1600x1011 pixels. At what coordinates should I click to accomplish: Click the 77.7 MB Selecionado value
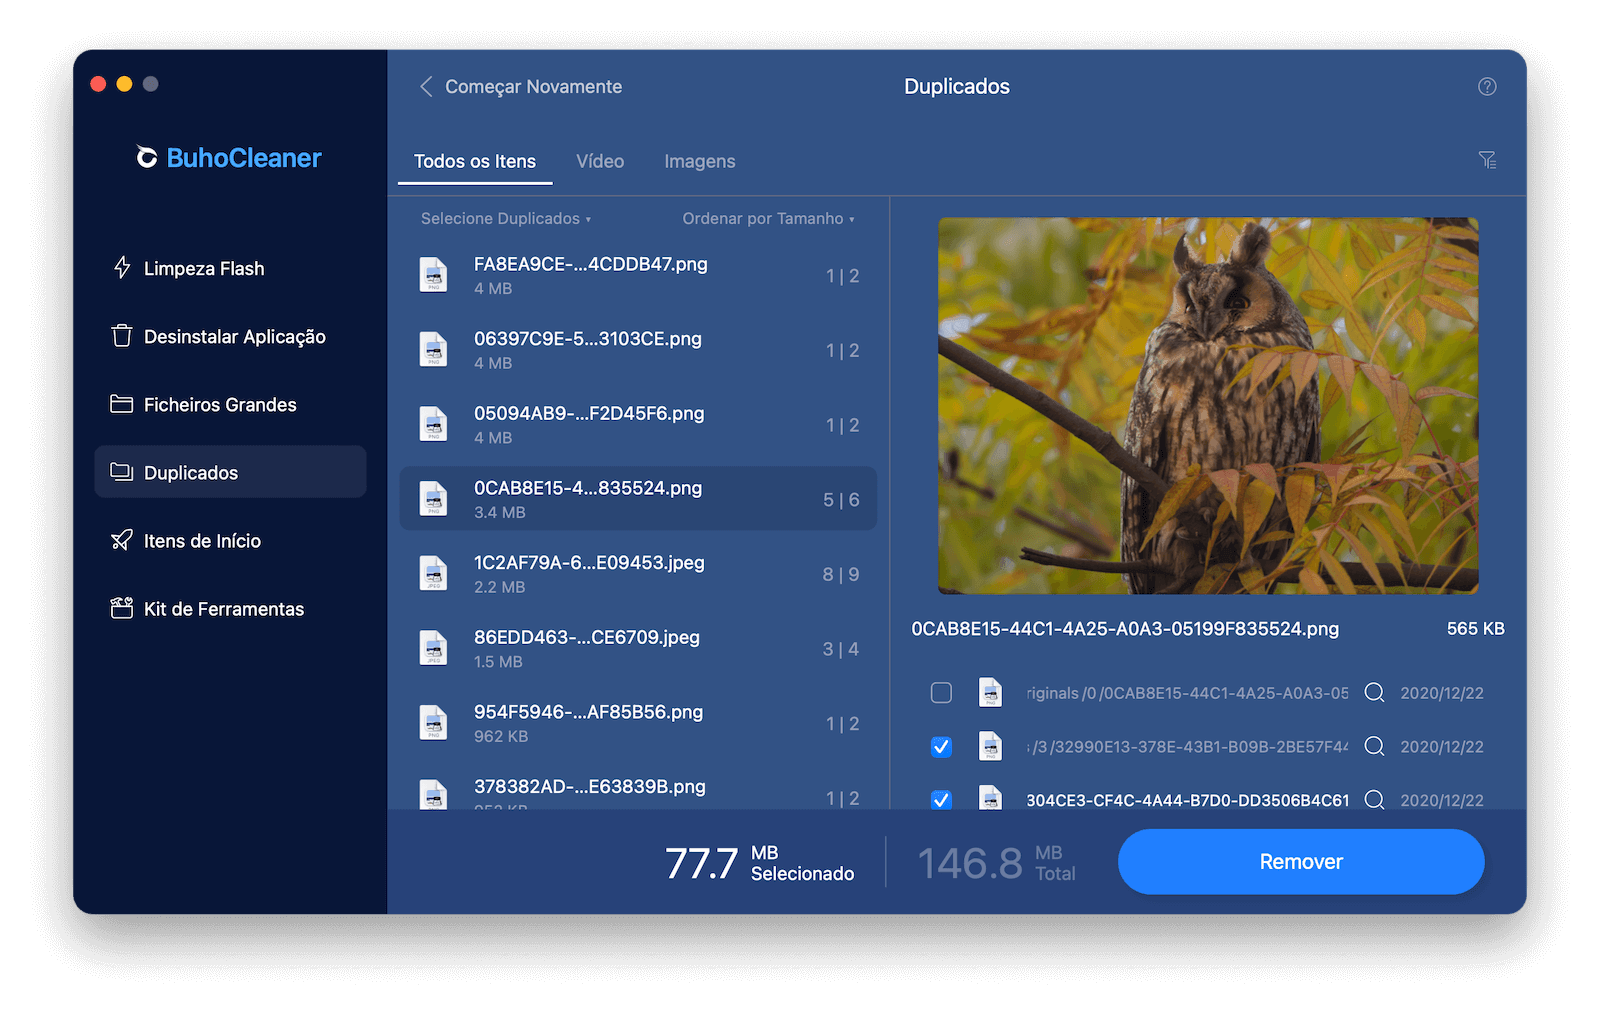[x=759, y=863]
